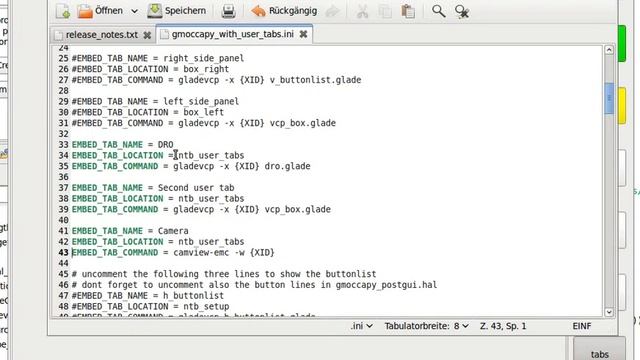
Task: Click line 25 right_side_panel text
Action: pyautogui.click(x=204, y=58)
